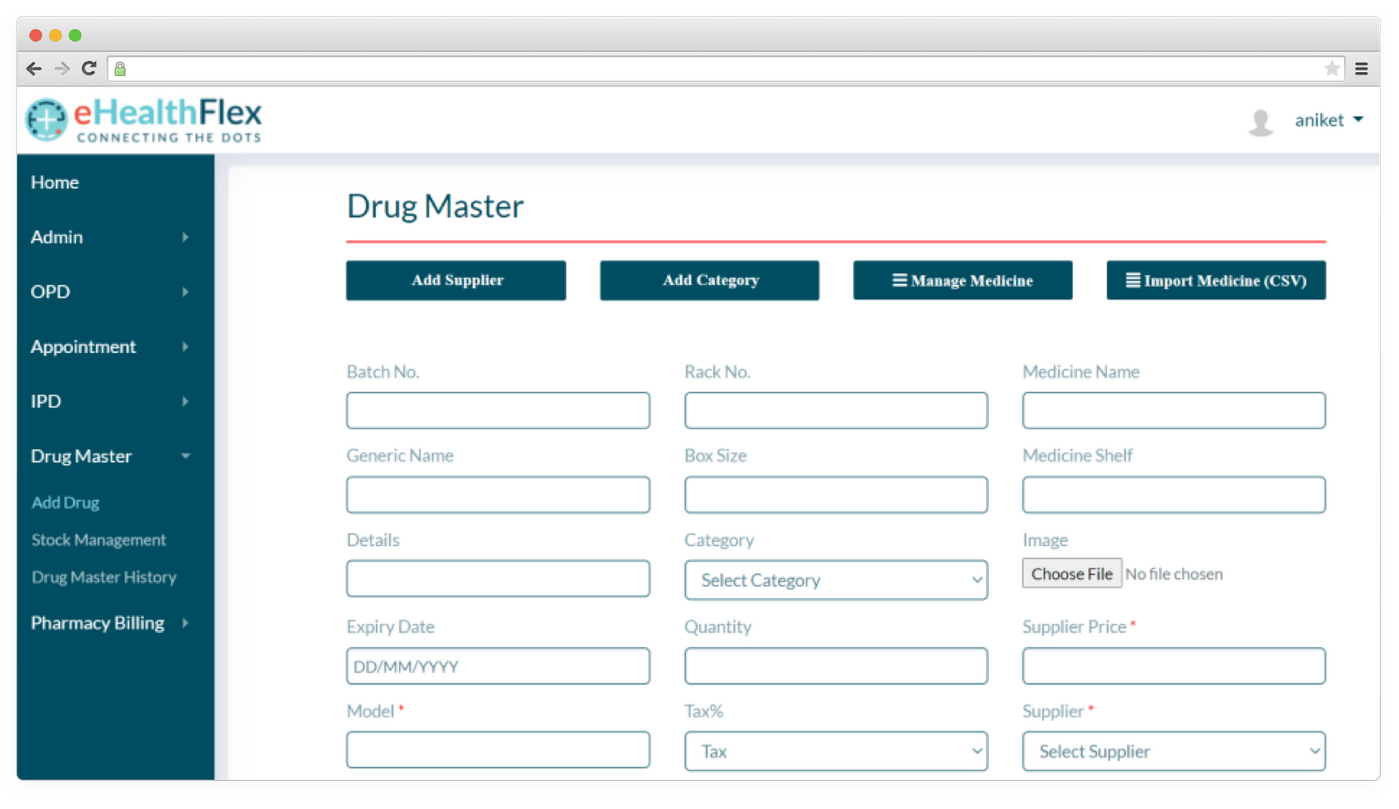Focus the Generic Name input field
The height and width of the screenshot is (809, 1399).
tap(498, 495)
